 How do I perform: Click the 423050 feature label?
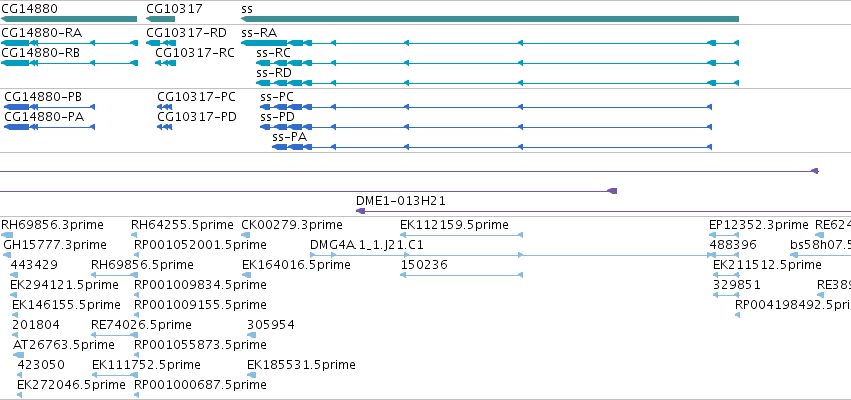point(41,365)
